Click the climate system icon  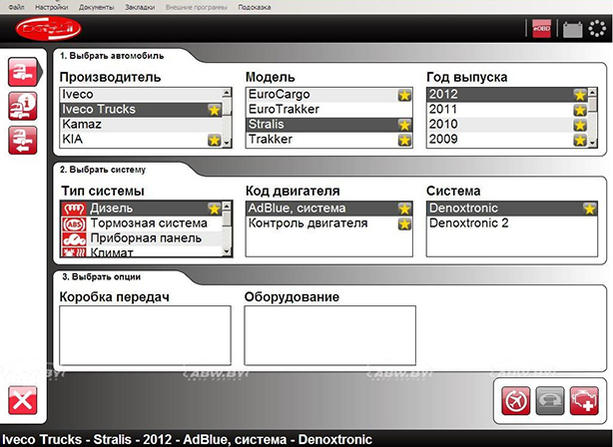tap(74, 252)
